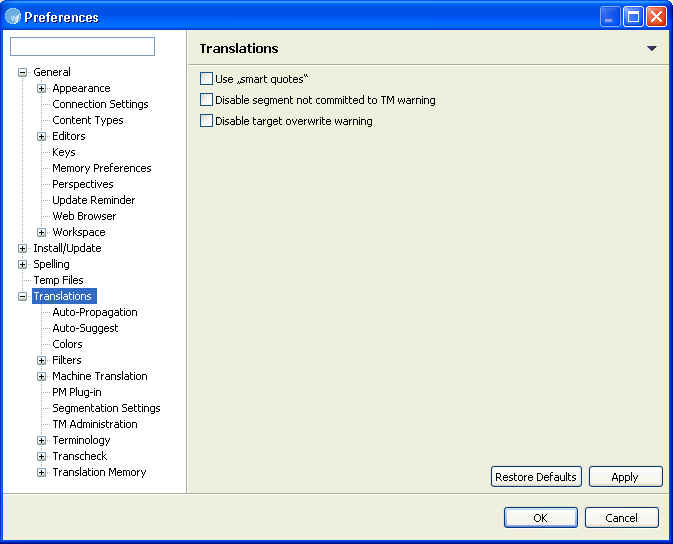
Task: Collapse the General tree node
Action: point(22,72)
